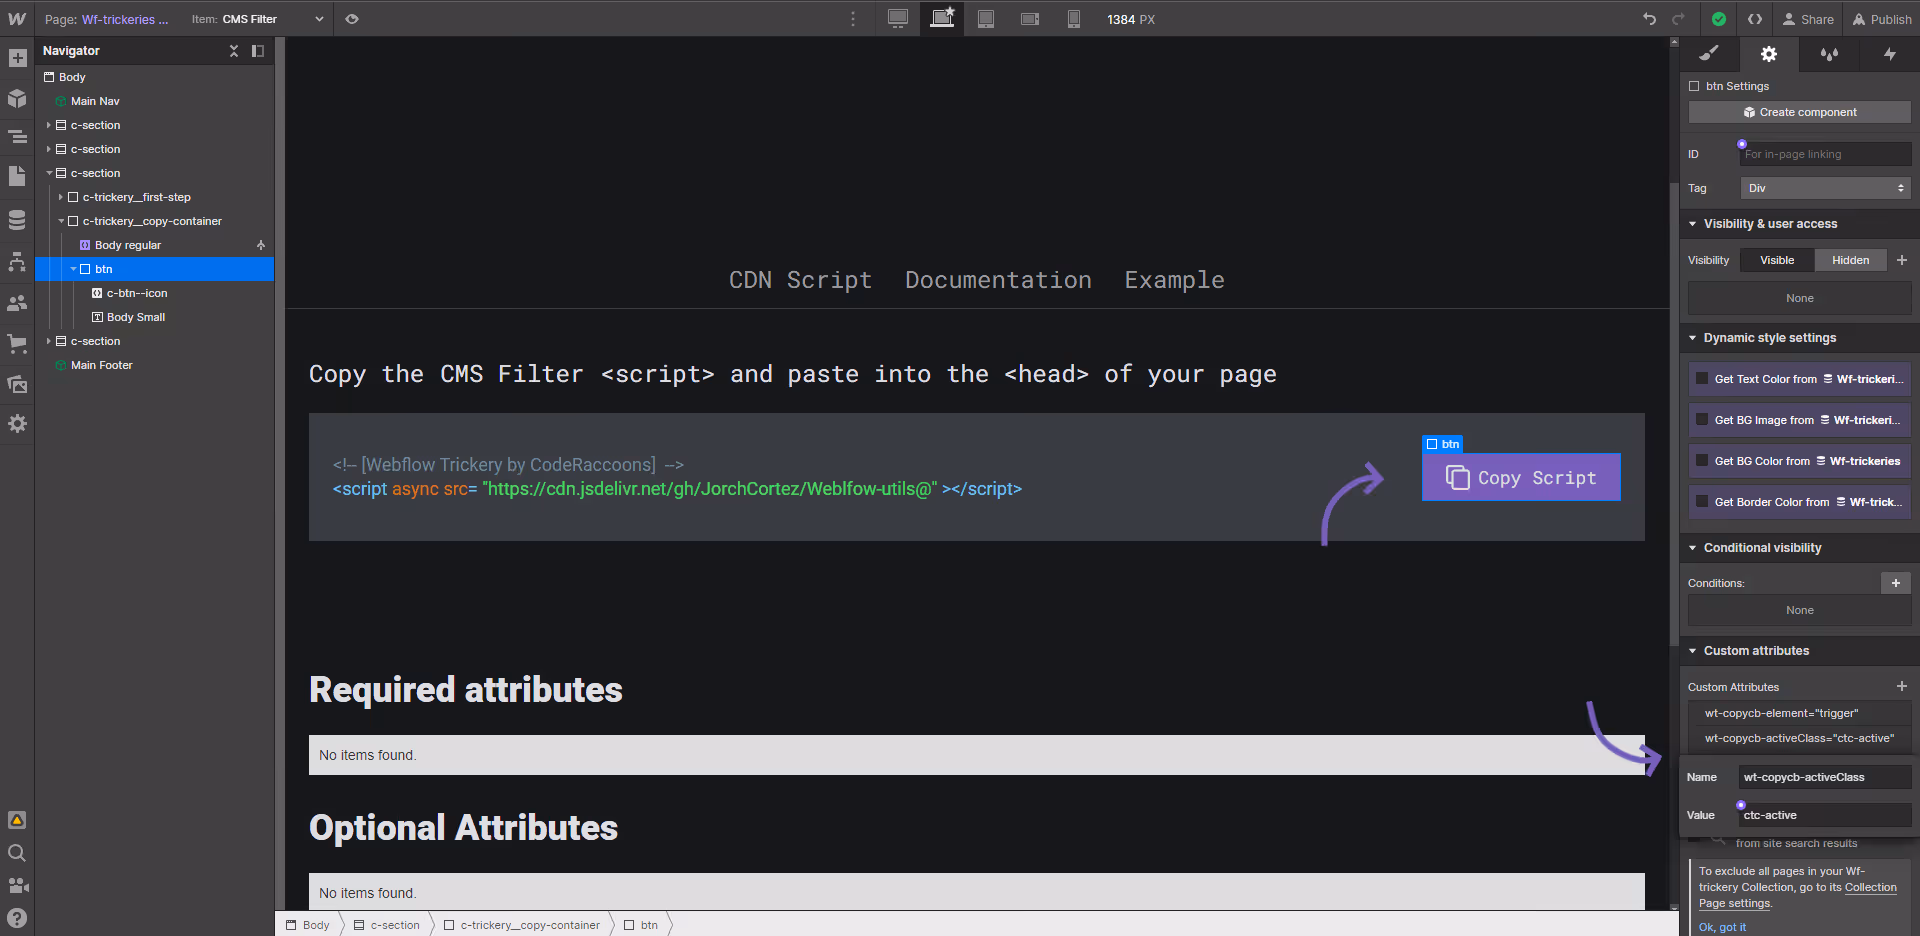Open the Tag Div dropdown

point(1825,188)
